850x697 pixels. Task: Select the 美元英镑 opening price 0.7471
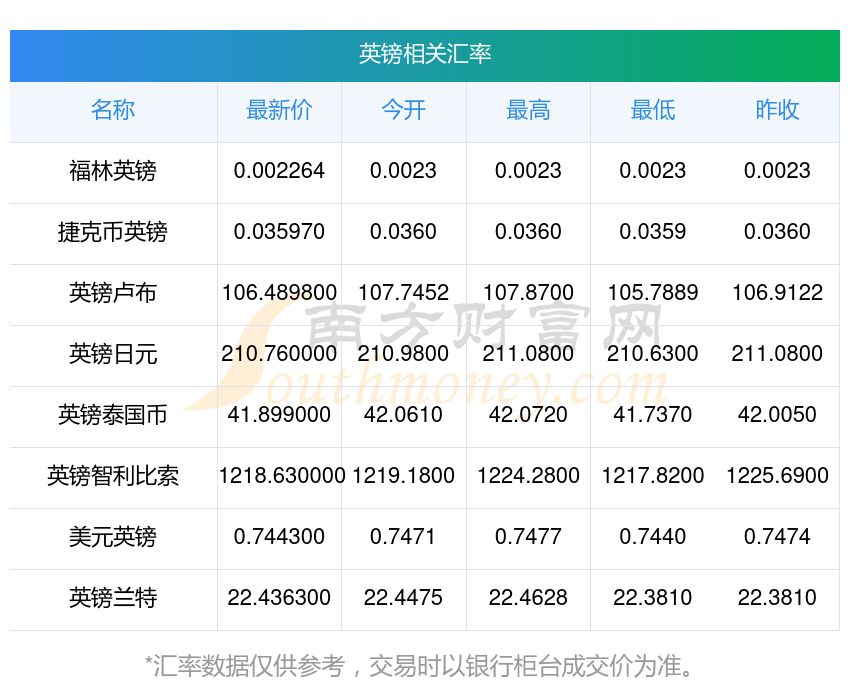coord(403,537)
